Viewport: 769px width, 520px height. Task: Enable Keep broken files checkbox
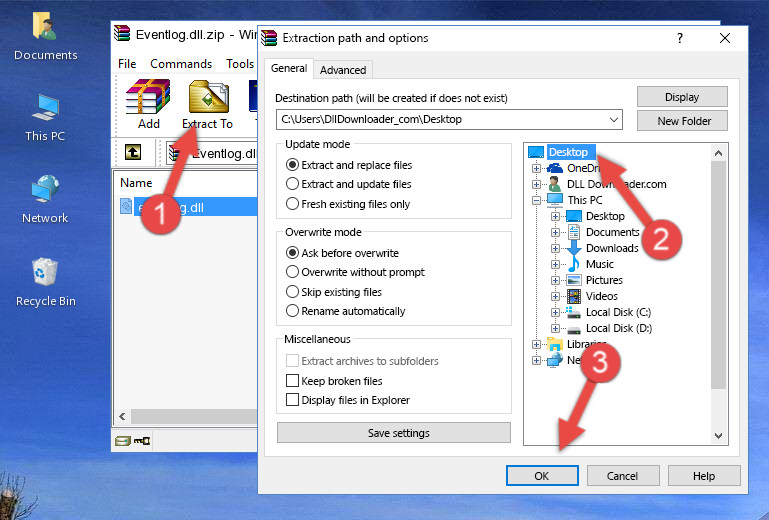tap(292, 381)
